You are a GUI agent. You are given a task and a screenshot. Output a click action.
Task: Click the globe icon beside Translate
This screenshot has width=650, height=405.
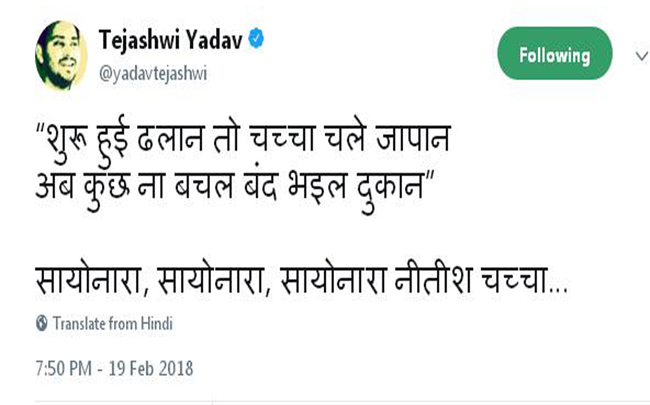[41, 324]
